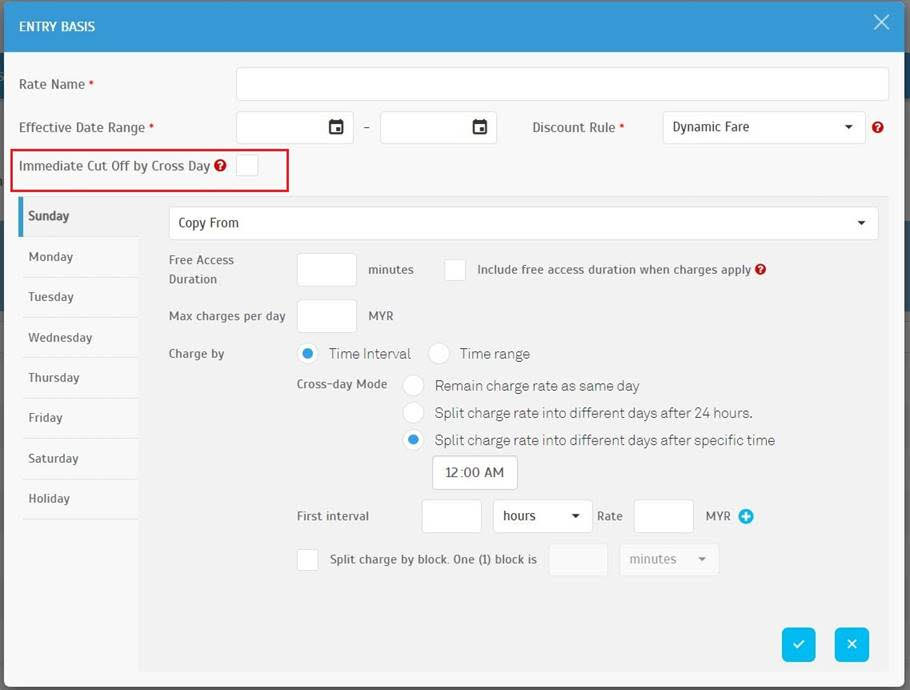Viewport: 910px width, 690px height.
Task: Click help icon next to Immediate Cut Off
Action: click(x=220, y=166)
